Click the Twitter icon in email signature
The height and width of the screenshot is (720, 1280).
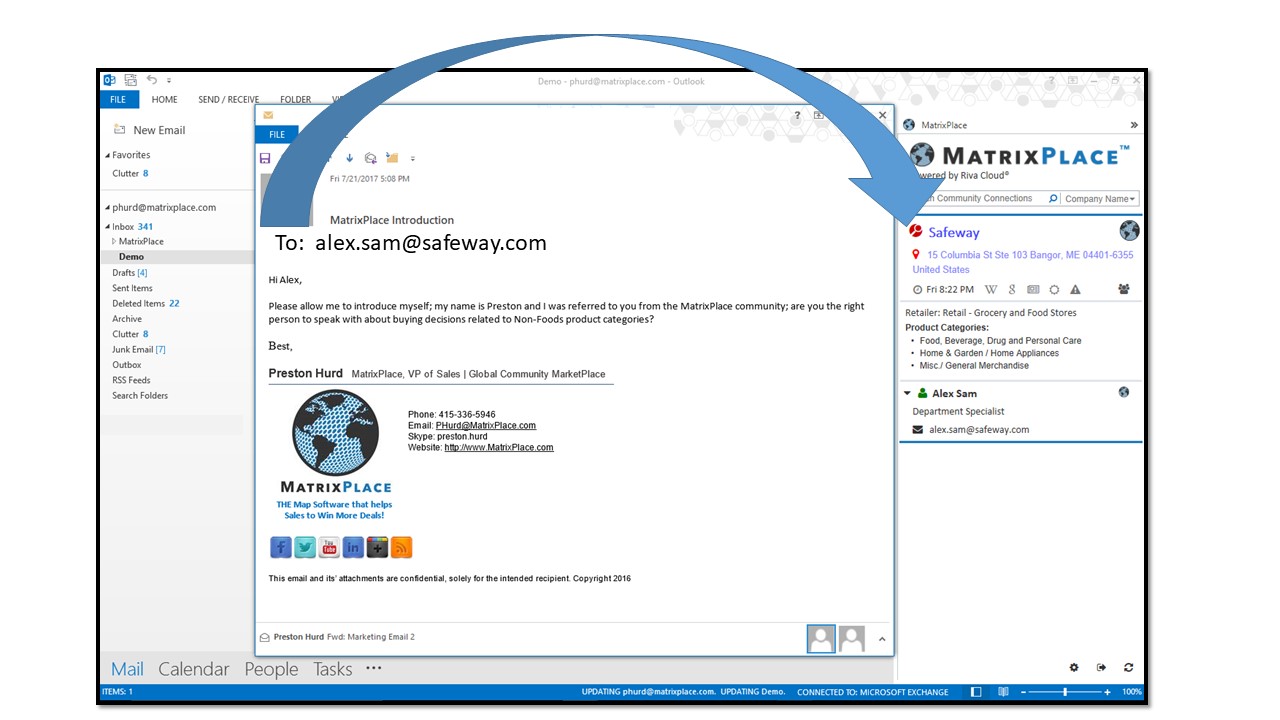tap(305, 547)
